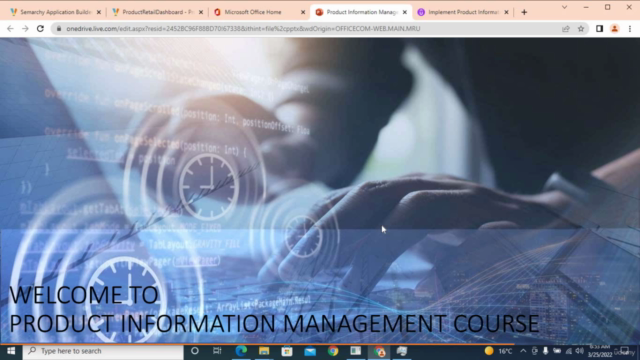Open Cortana from the taskbar
640x360 pixels.
(x=195, y=351)
